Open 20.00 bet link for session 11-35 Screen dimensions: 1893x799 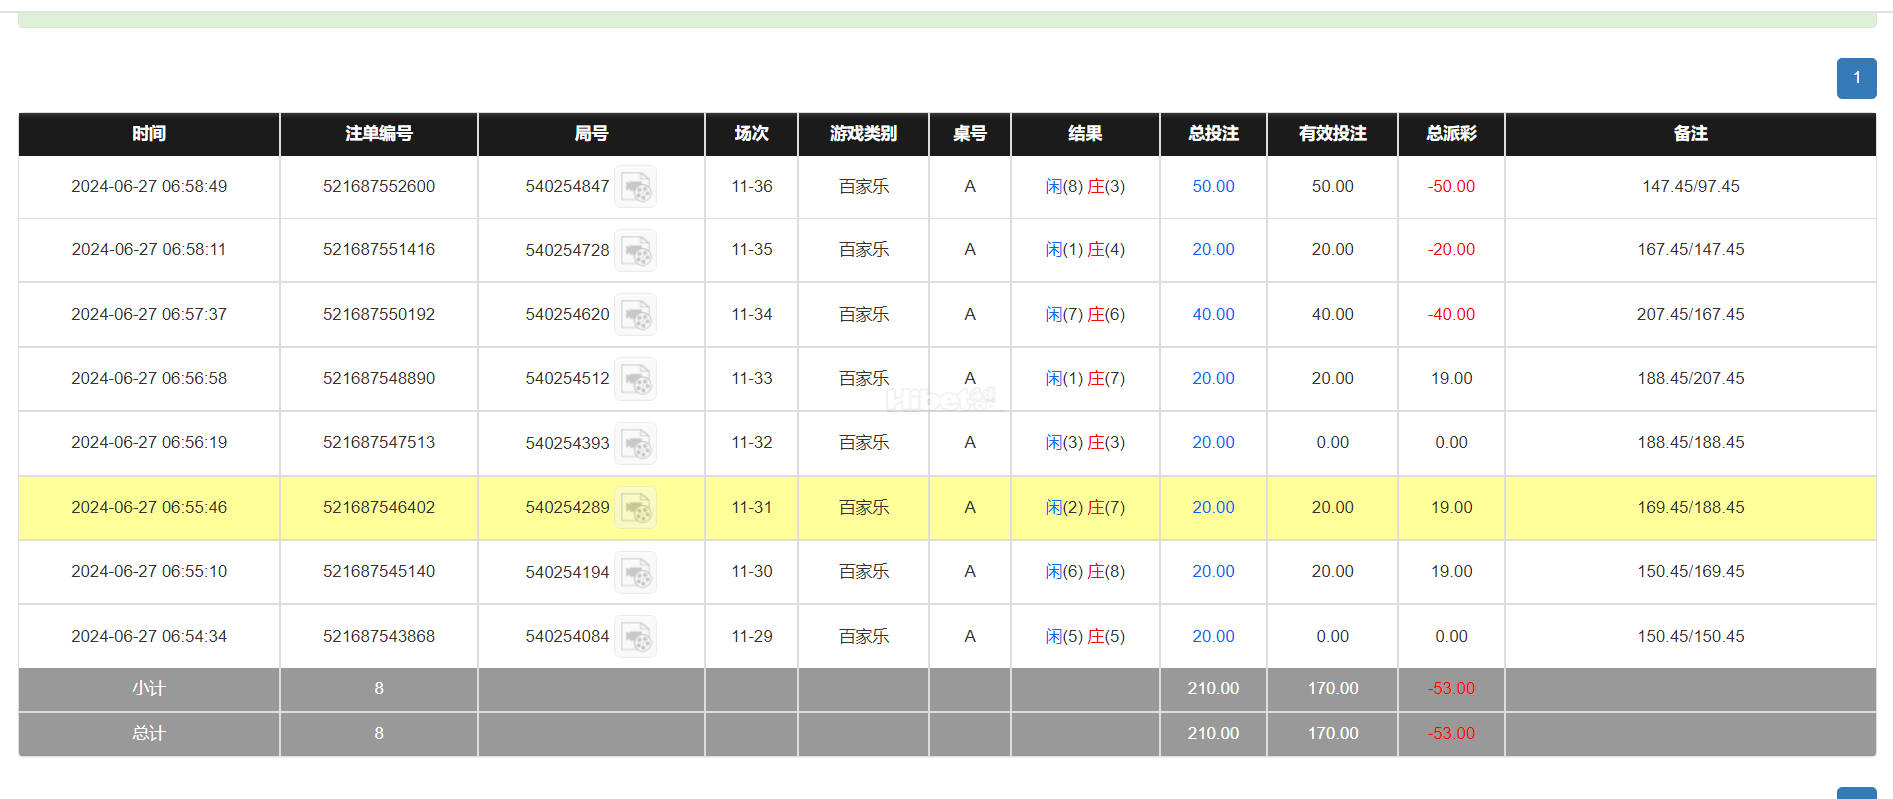coord(1213,249)
